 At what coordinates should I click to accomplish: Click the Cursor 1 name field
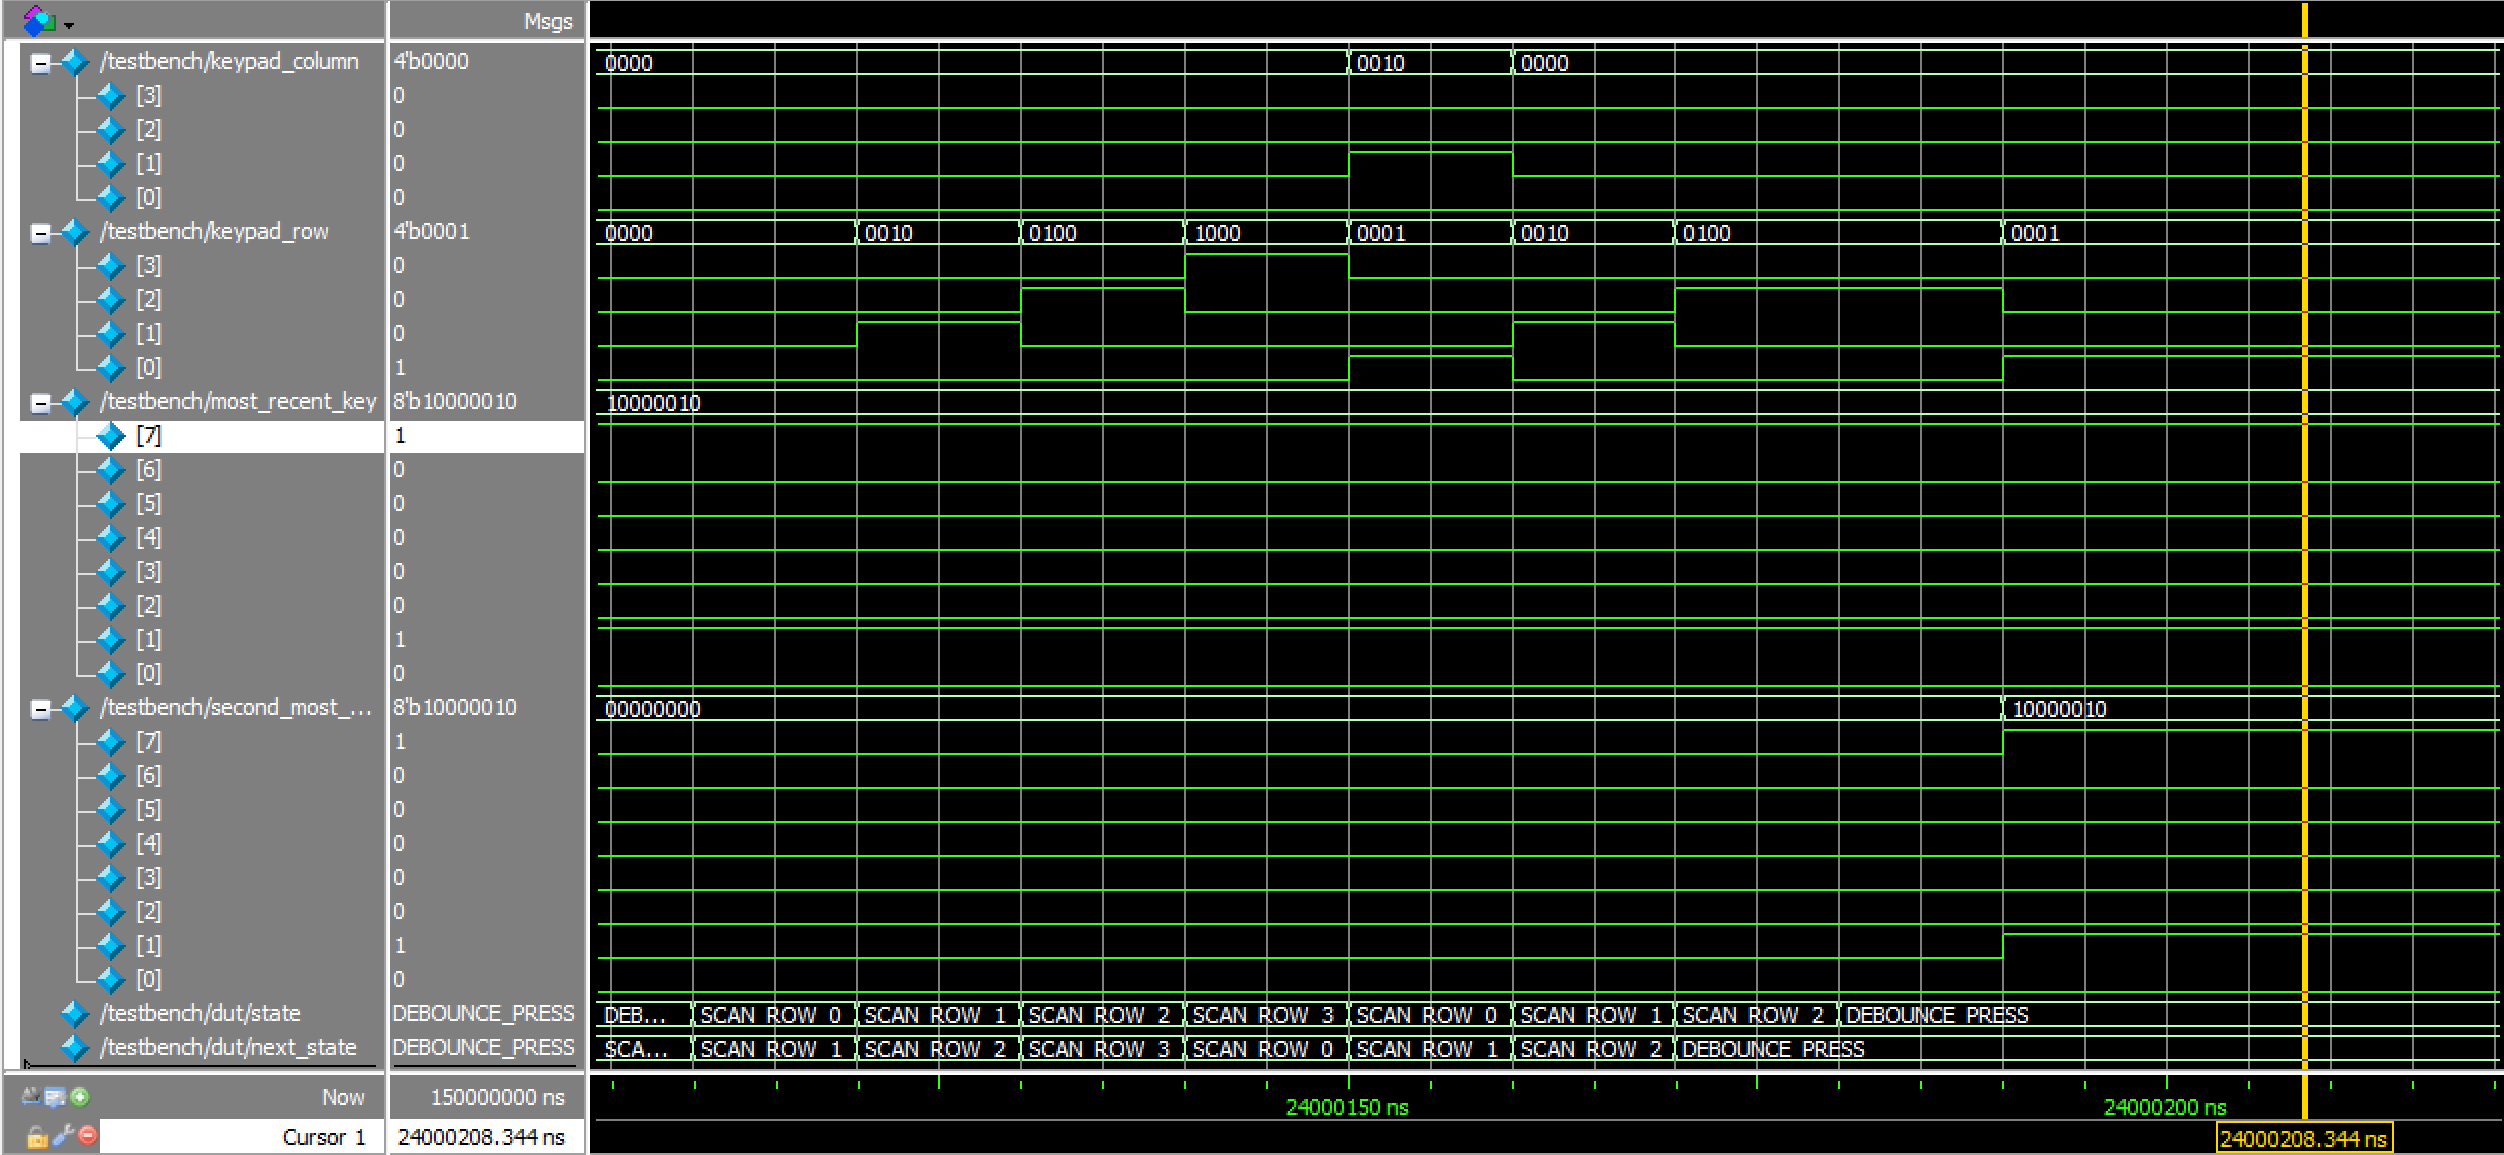click(x=324, y=1137)
